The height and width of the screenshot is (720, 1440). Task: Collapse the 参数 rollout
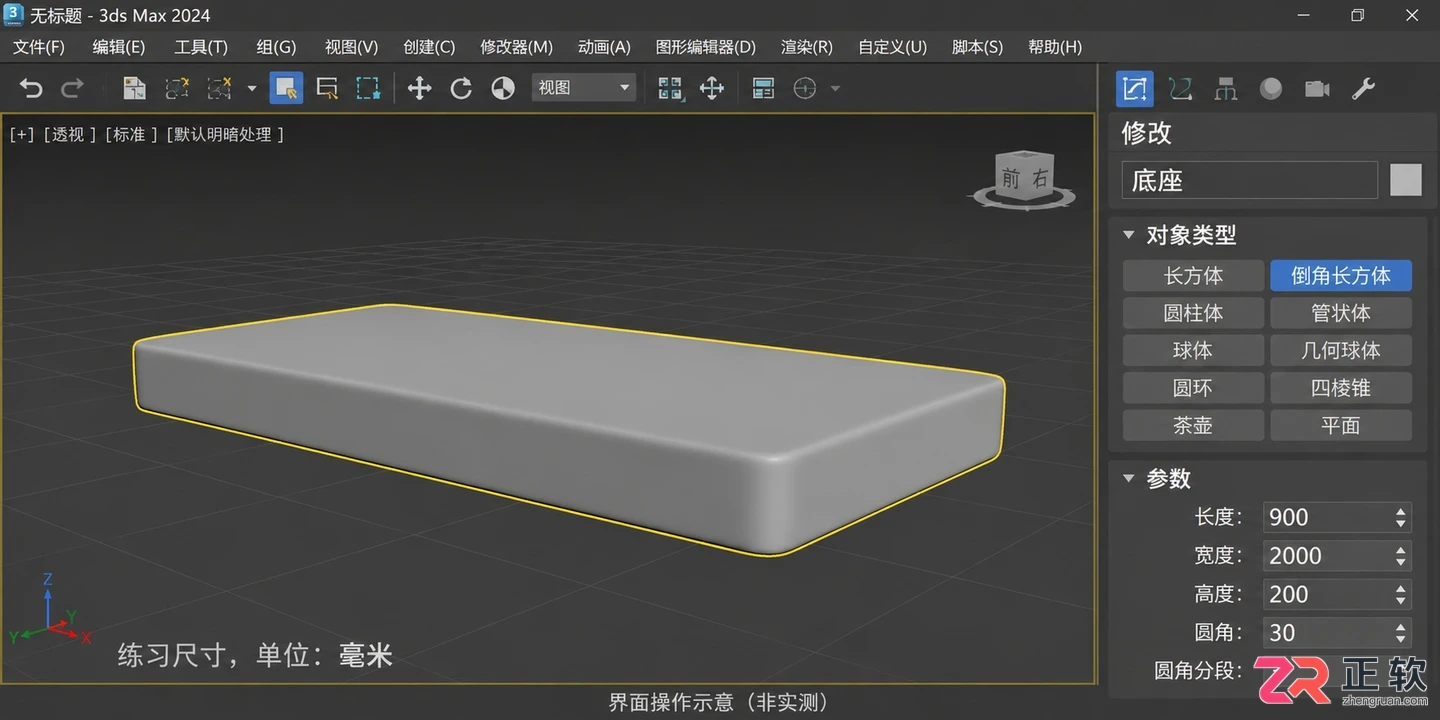coord(1129,479)
